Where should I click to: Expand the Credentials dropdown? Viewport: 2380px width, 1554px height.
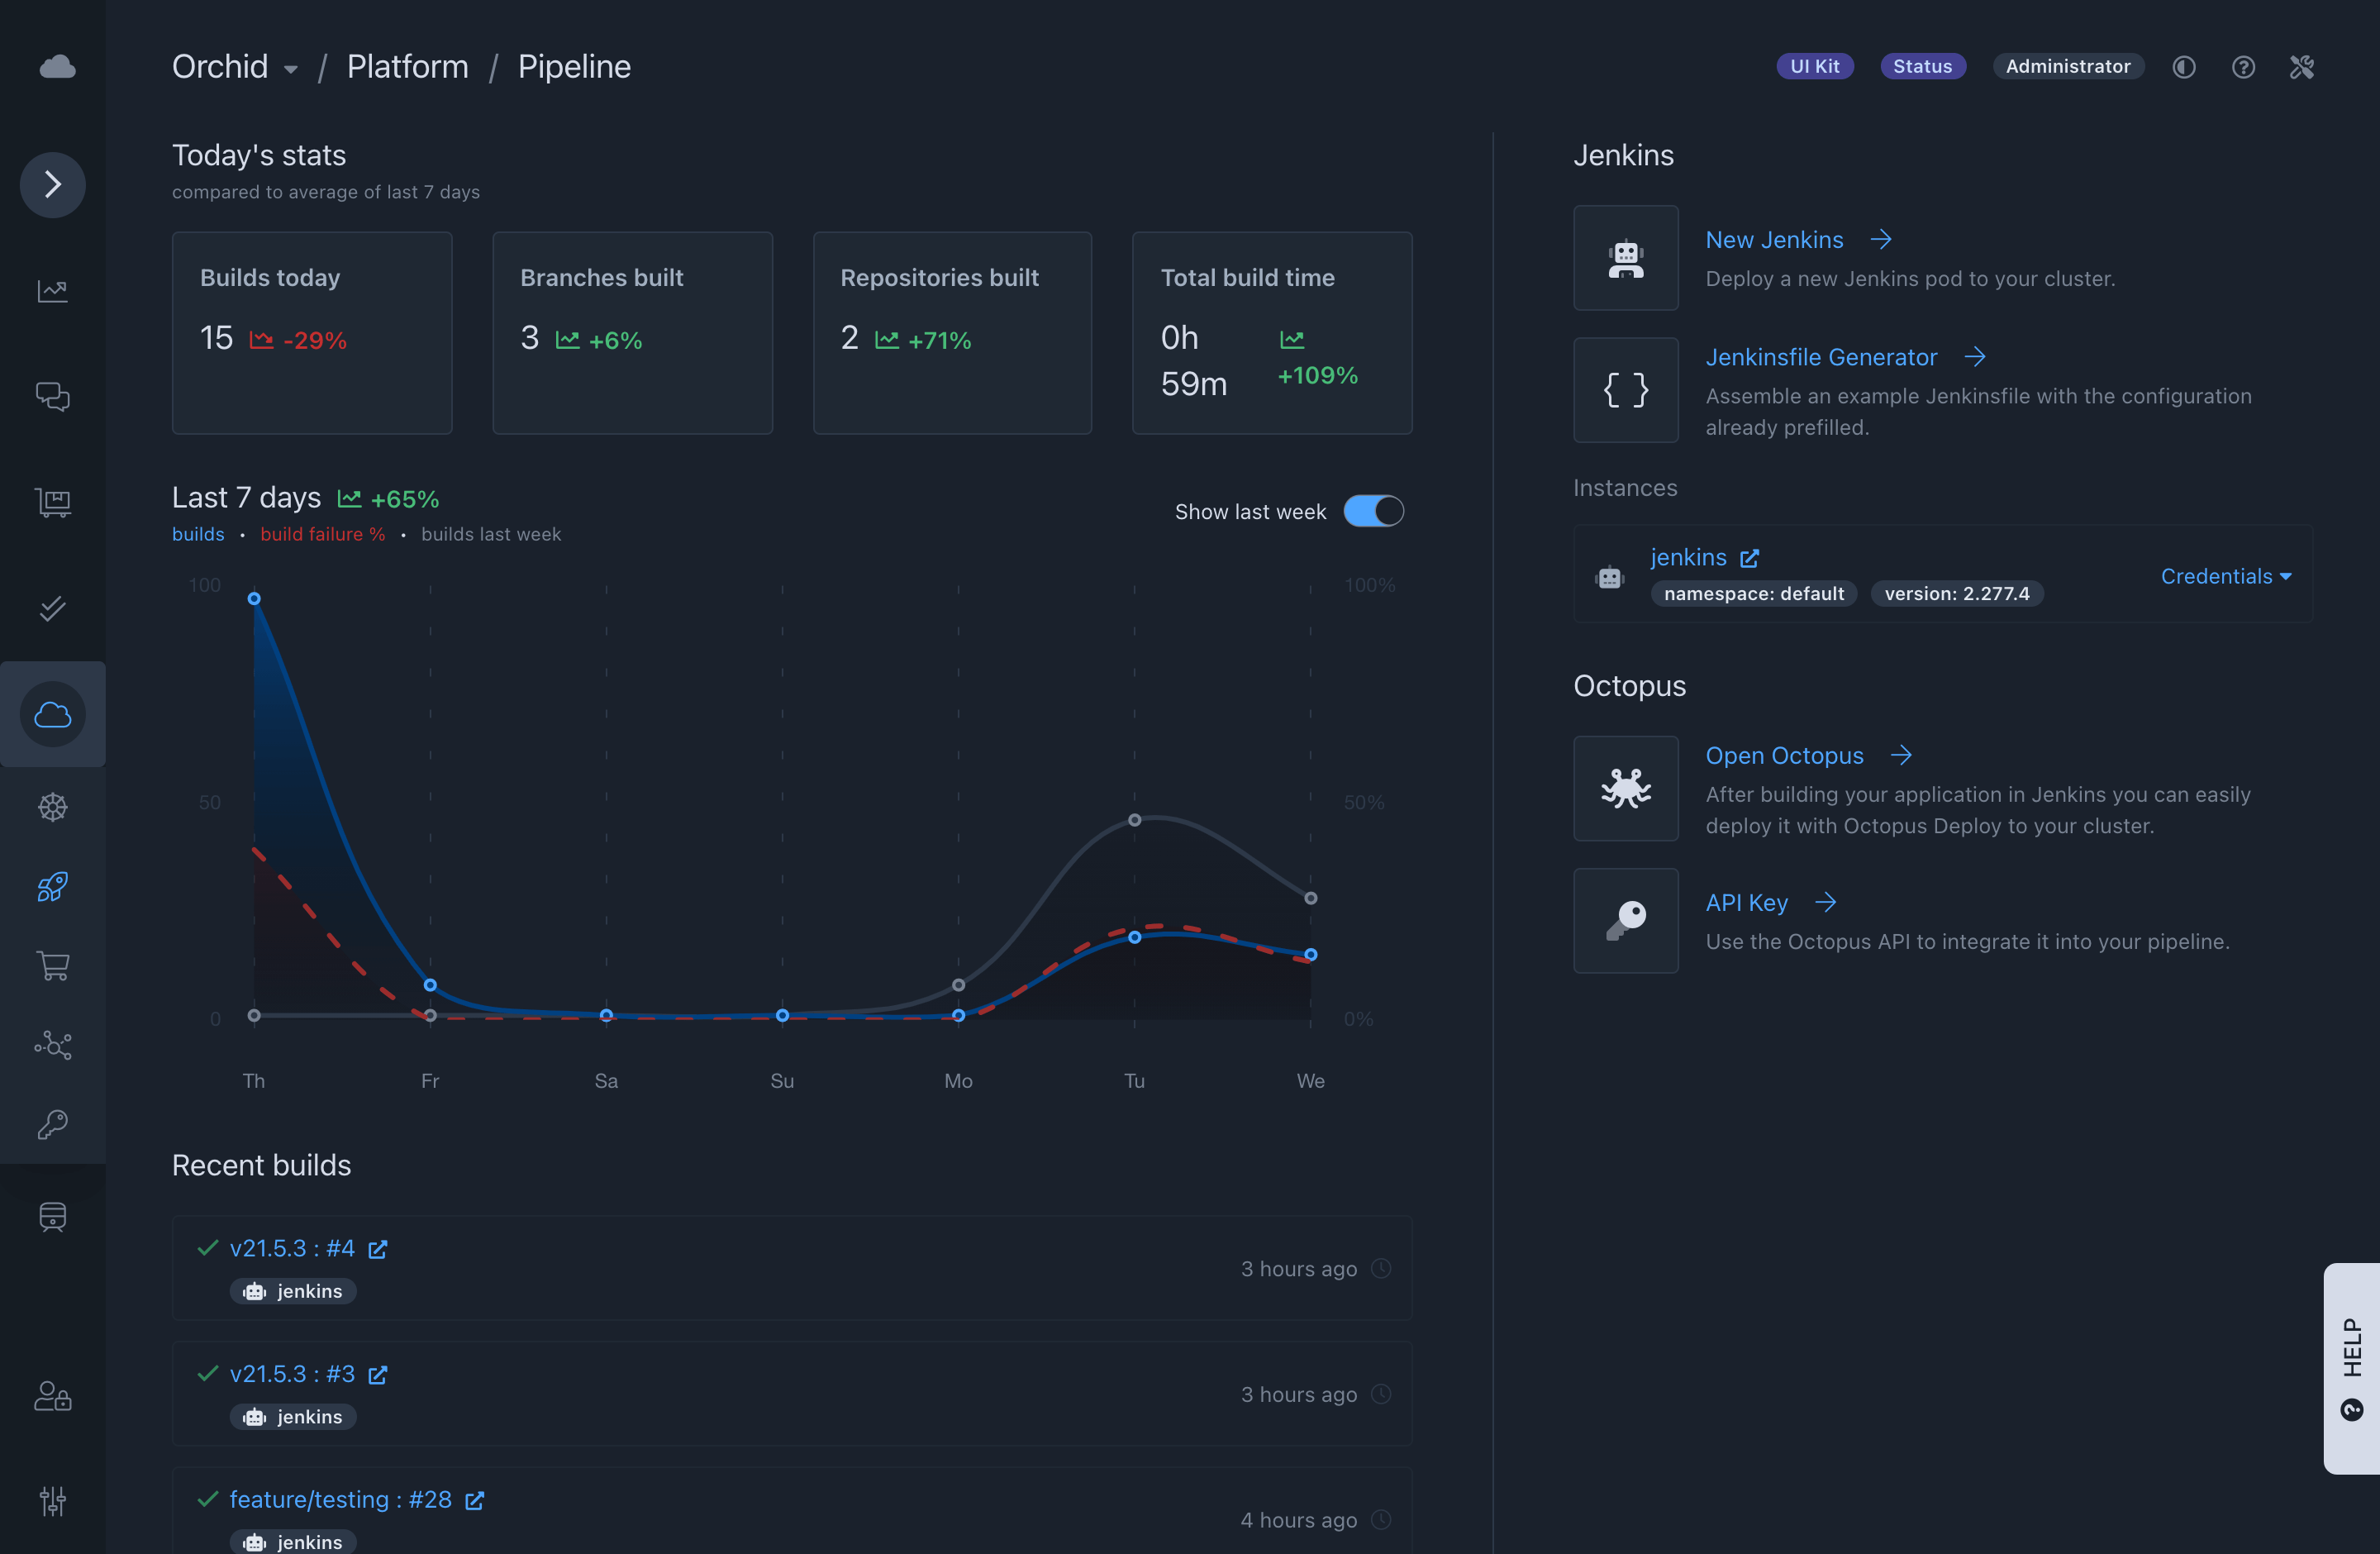pos(2225,576)
